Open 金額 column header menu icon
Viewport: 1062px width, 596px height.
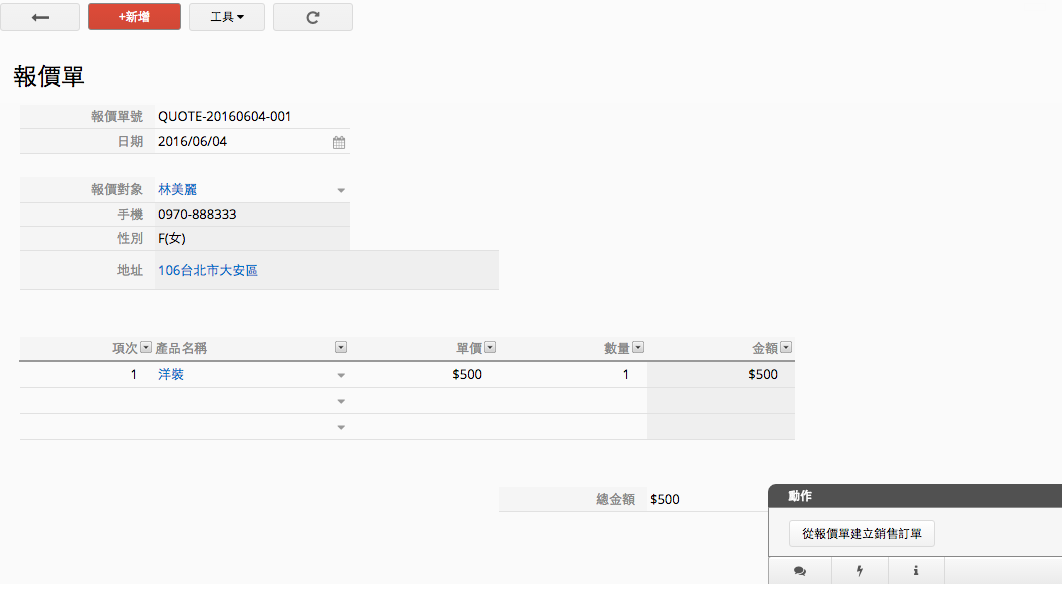[x=786, y=348]
